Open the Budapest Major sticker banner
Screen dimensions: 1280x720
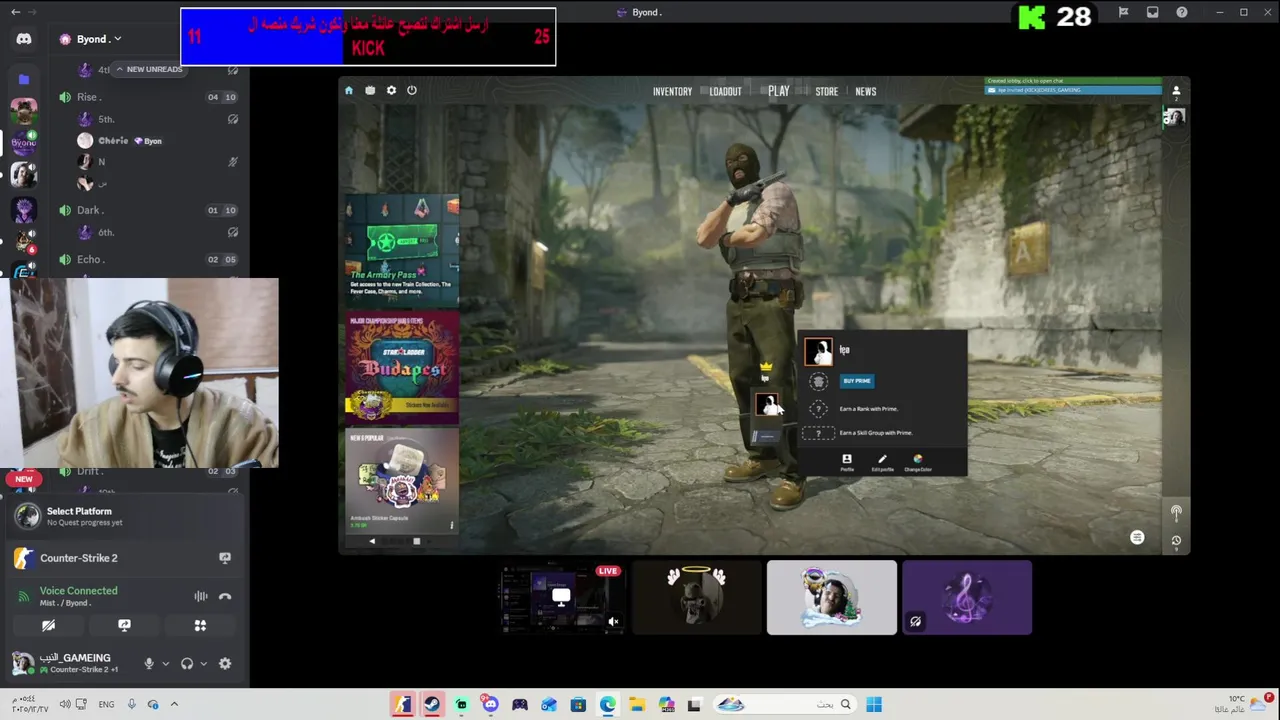tap(402, 366)
